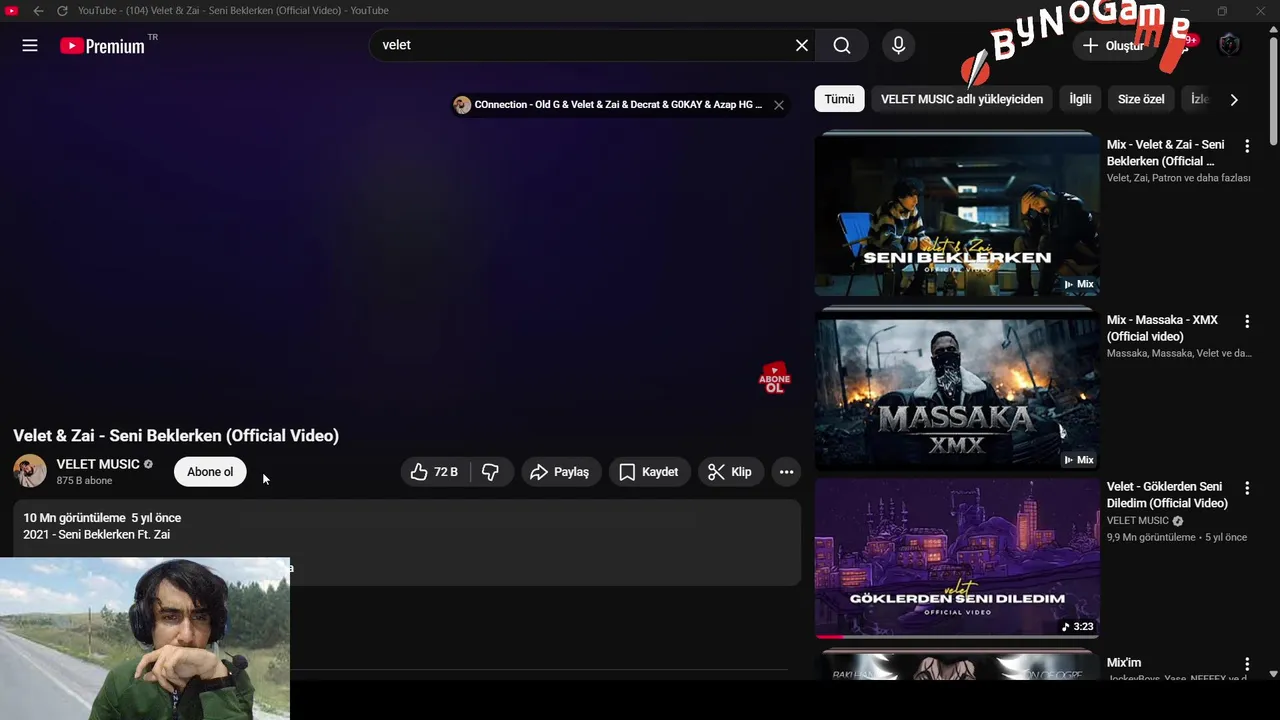Subscribe with Abone ol button
Viewport: 1280px width, 720px height.
coord(210,472)
